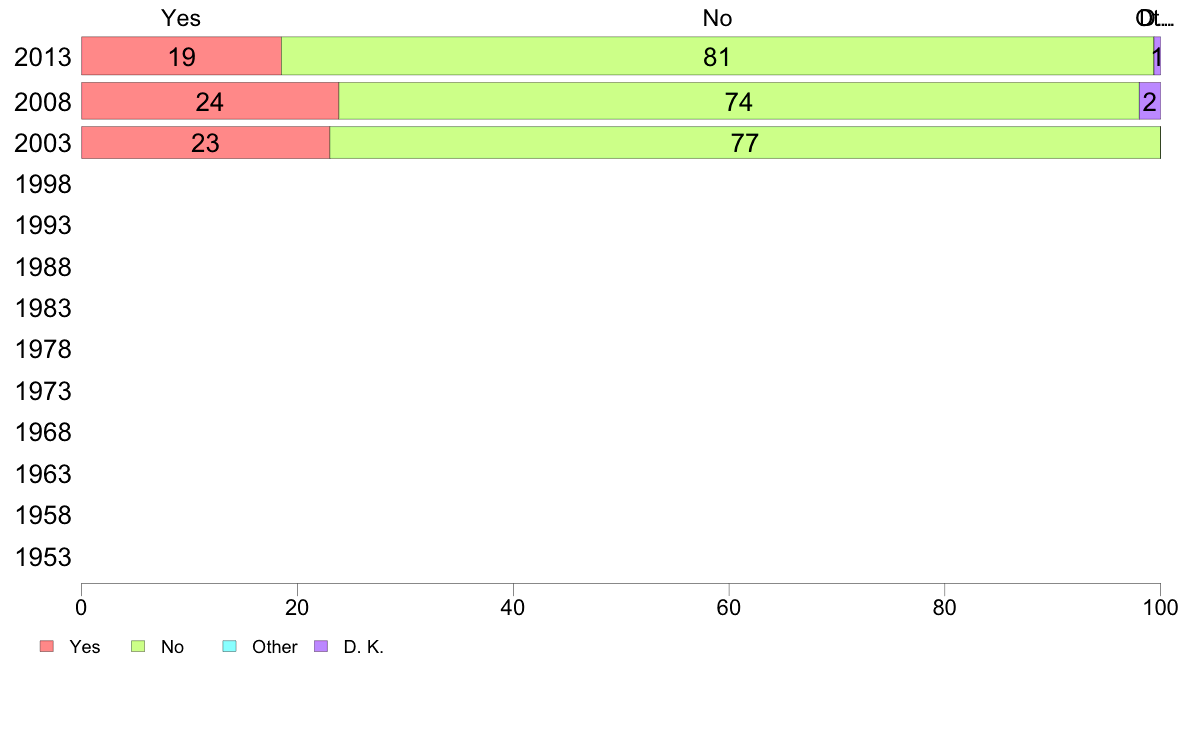
Task: Click the No column header label
Action: point(717,18)
